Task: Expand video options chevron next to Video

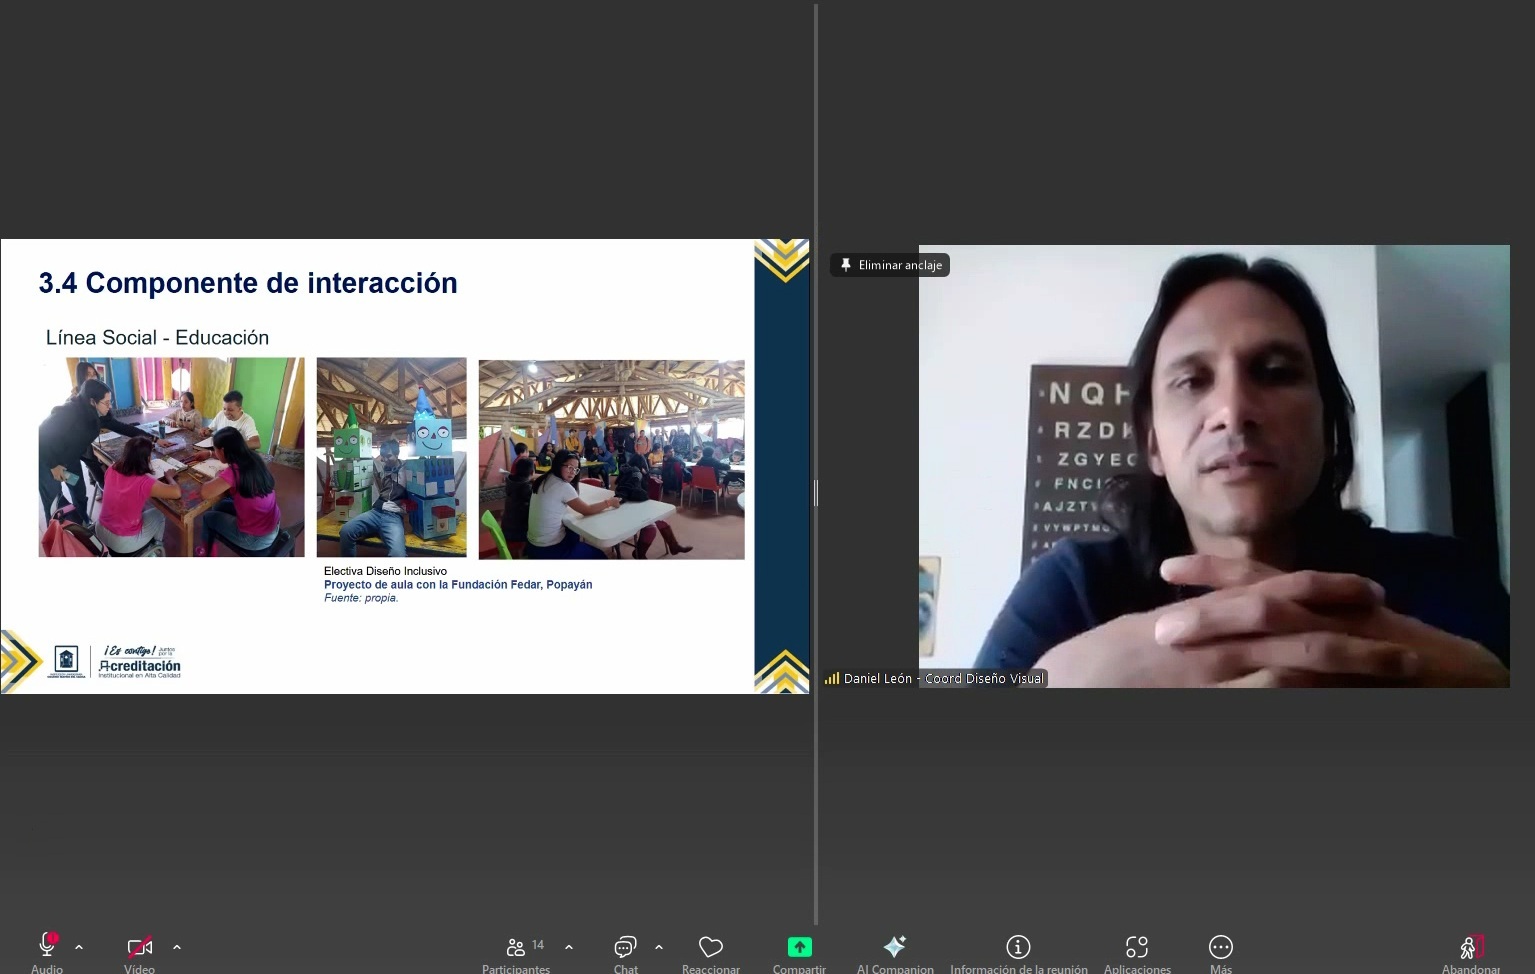Action: (x=177, y=947)
